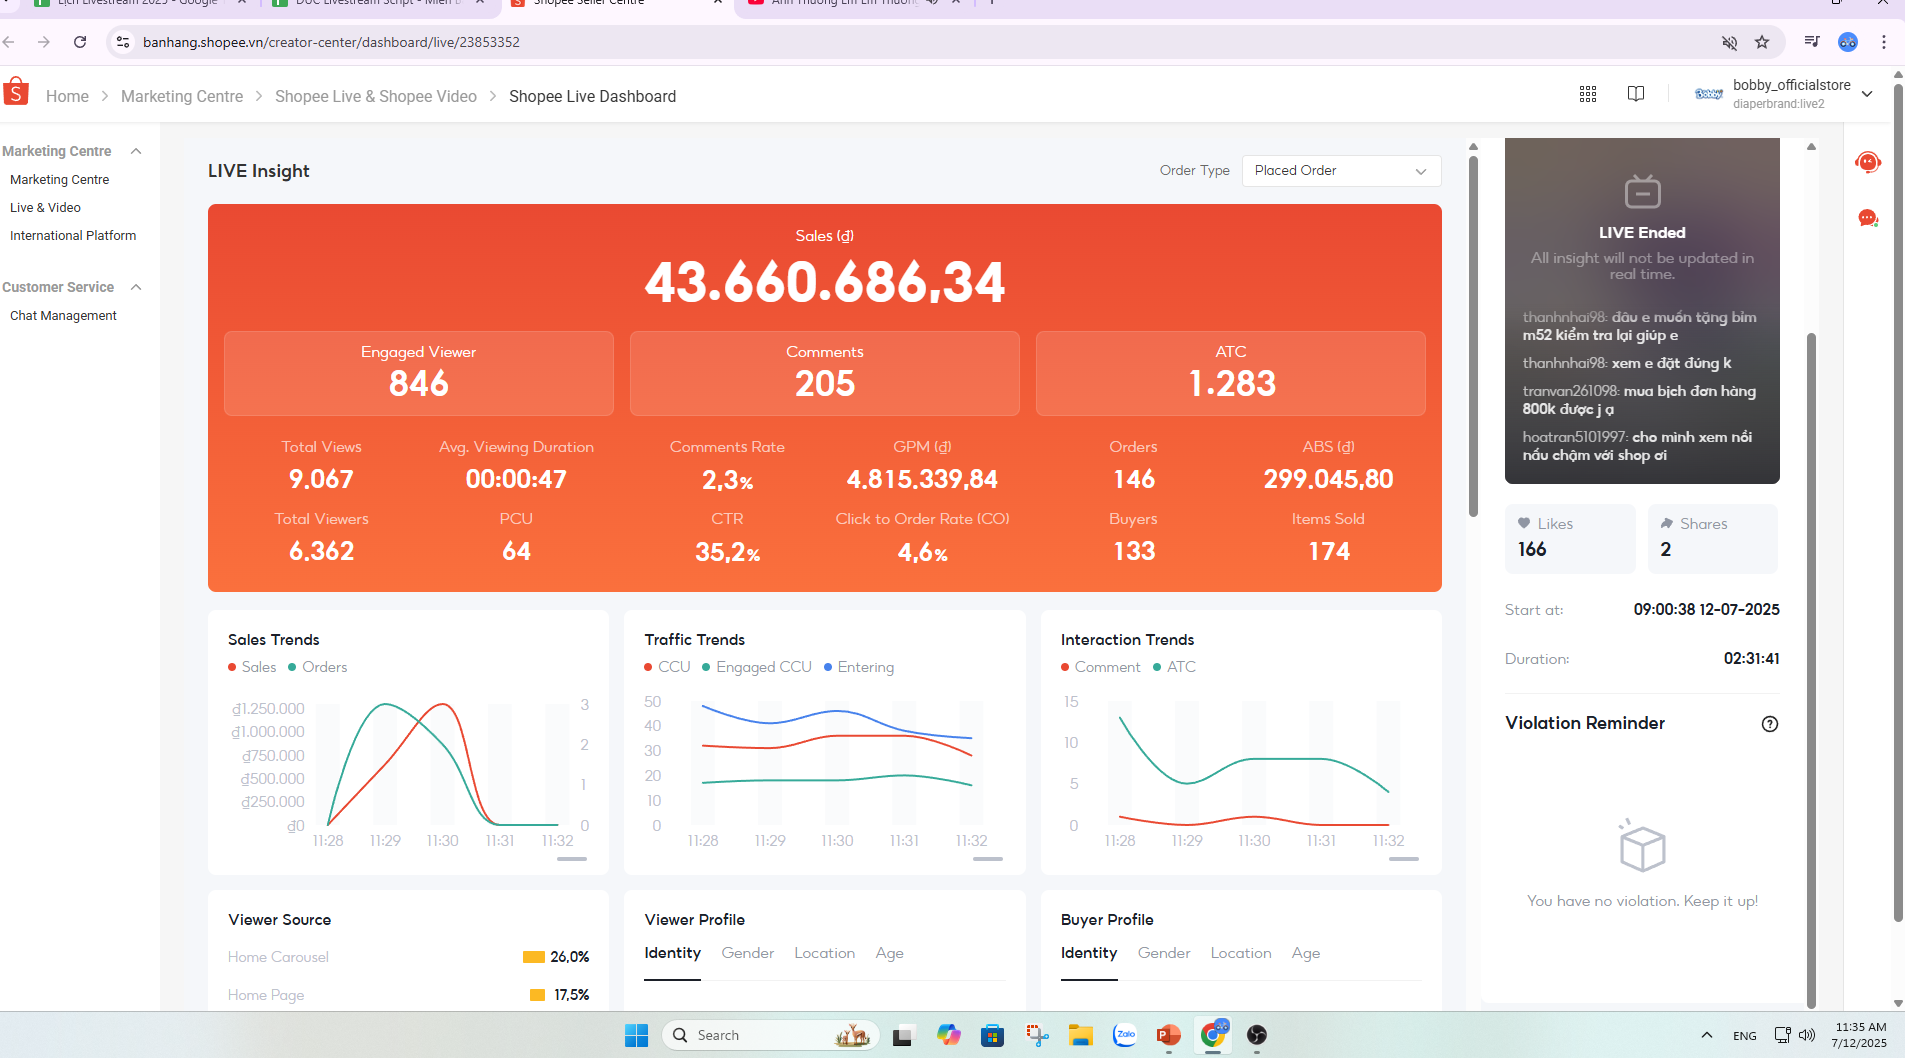Toggle Comment legend in Interaction Trends
The height and width of the screenshot is (1058, 1905).
click(x=1100, y=667)
